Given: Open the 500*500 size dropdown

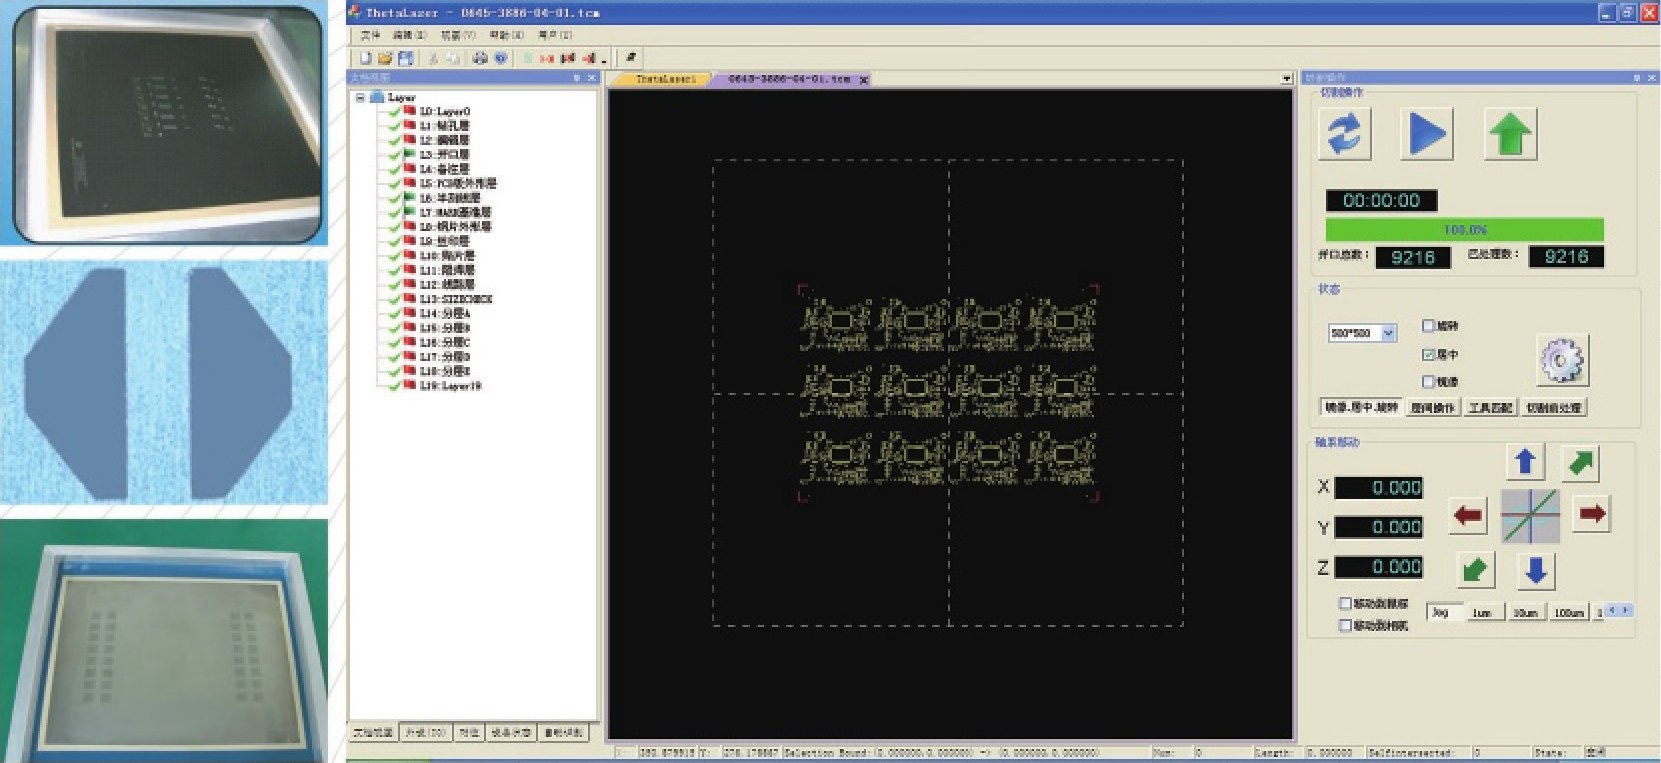Looking at the screenshot, I should click(x=1388, y=333).
